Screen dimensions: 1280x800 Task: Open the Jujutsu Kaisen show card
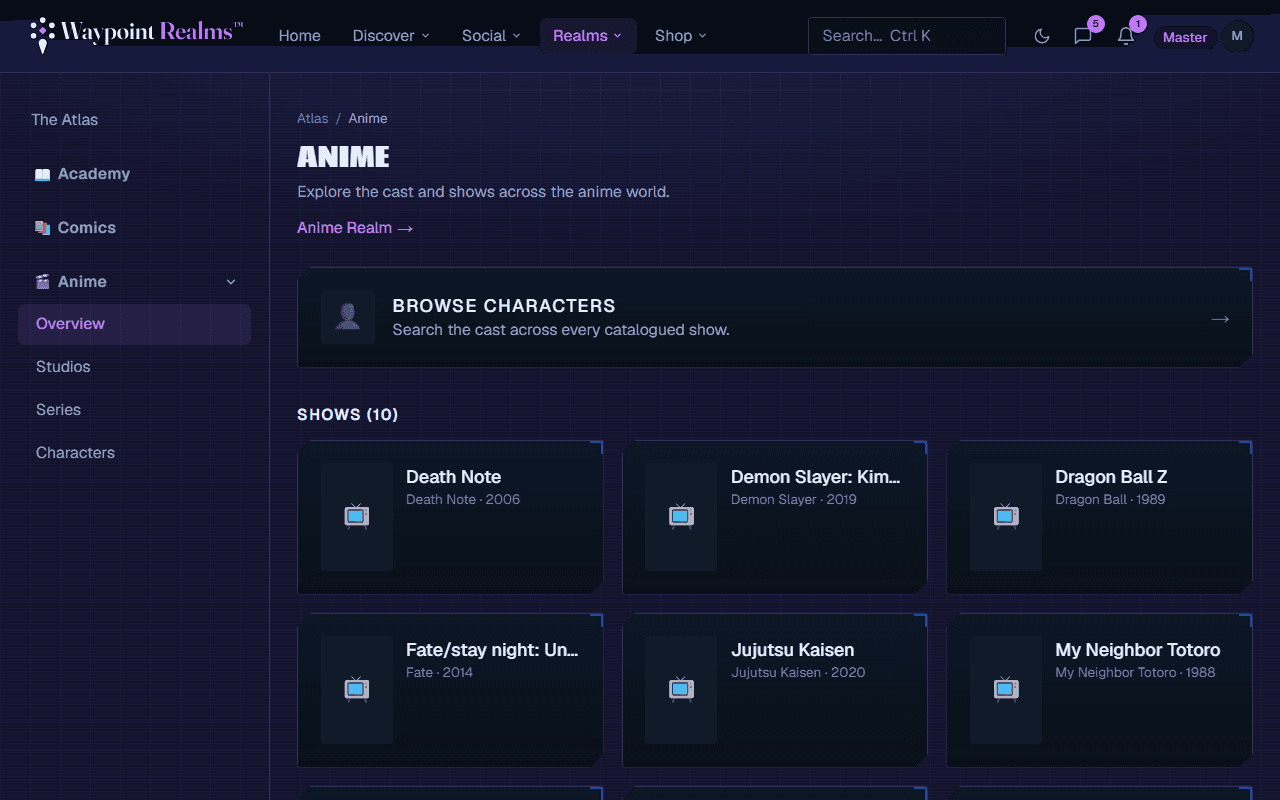pos(775,690)
